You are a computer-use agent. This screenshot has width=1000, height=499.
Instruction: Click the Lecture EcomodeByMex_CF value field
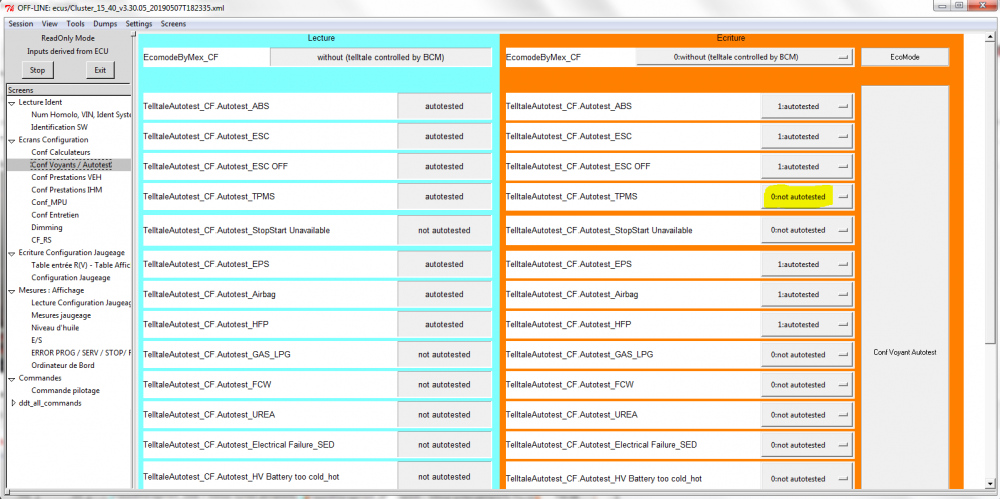click(381, 57)
